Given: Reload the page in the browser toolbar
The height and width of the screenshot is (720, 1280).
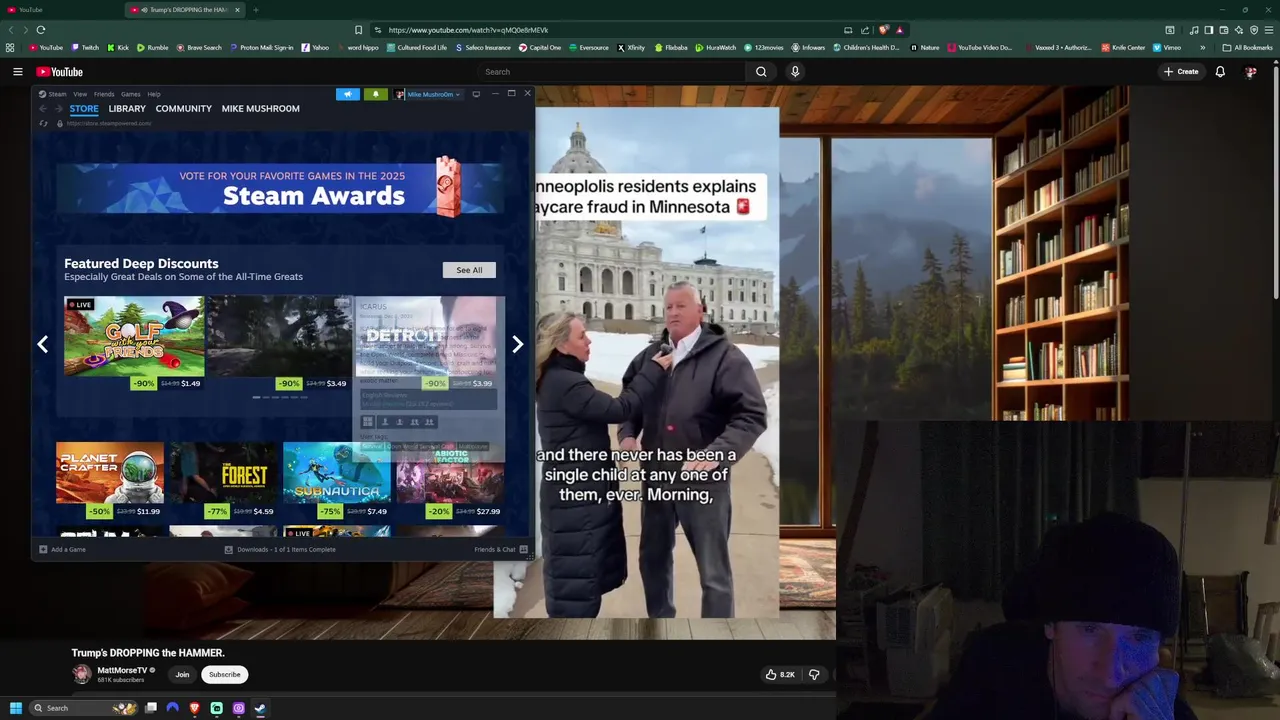Looking at the screenshot, I should (41, 30).
